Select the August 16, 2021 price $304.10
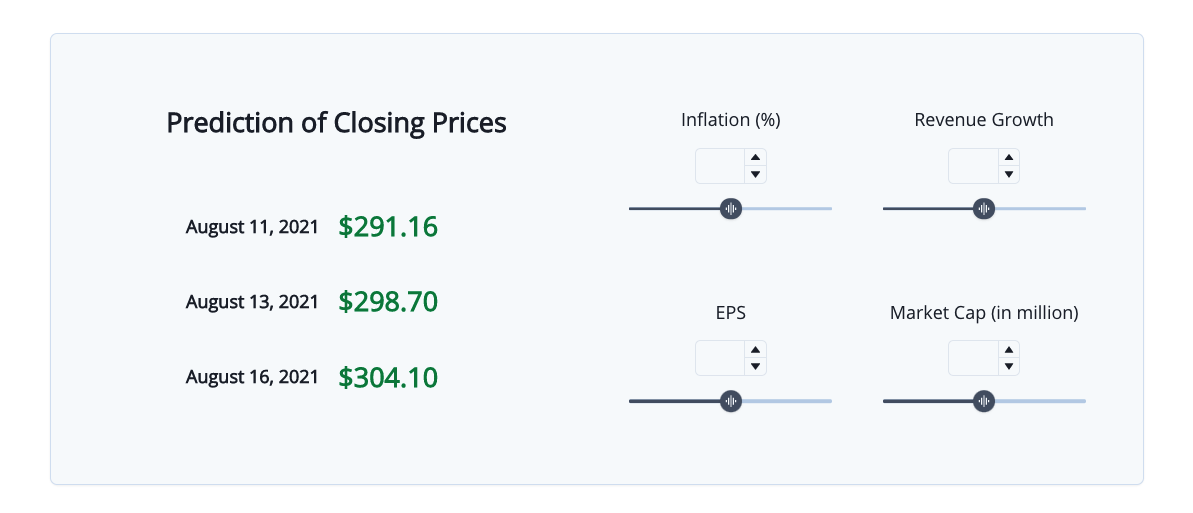The height and width of the screenshot is (513, 1193). (388, 377)
